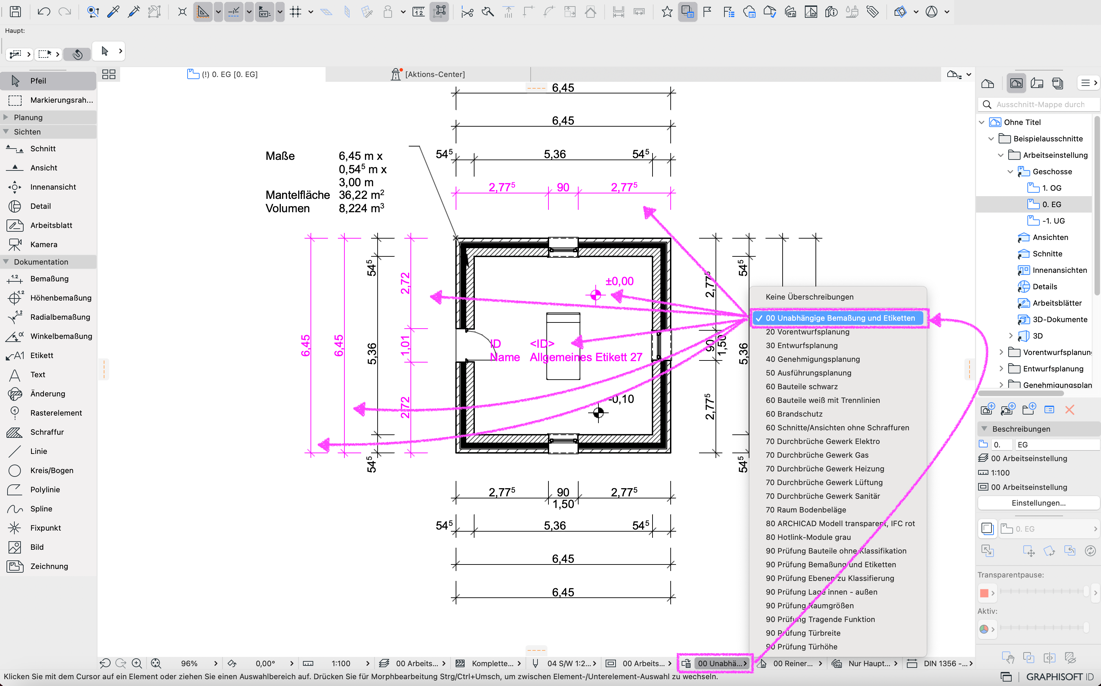This screenshot has width=1101, height=686.
Task: Toggle the snap points icon
Action: (x=234, y=12)
